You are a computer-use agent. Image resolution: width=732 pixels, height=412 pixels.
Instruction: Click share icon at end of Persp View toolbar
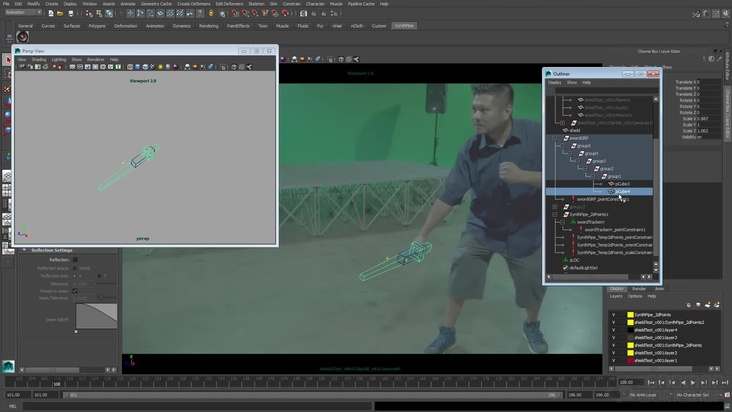tap(249, 67)
